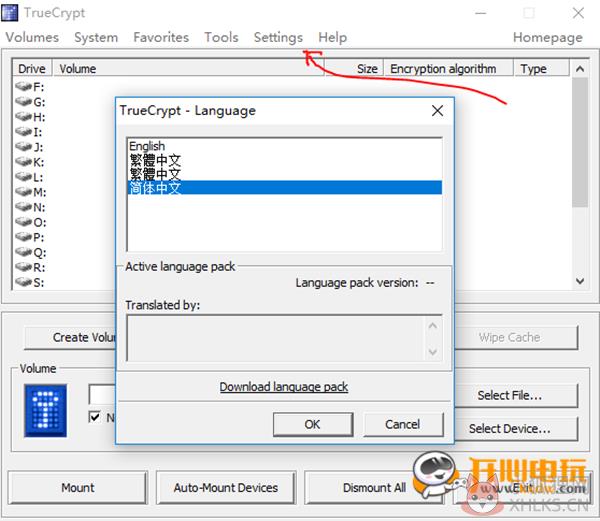This screenshot has height=521, width=600.
Task: Select the highlighted 简体中文 entry
Action: (285, 187)
